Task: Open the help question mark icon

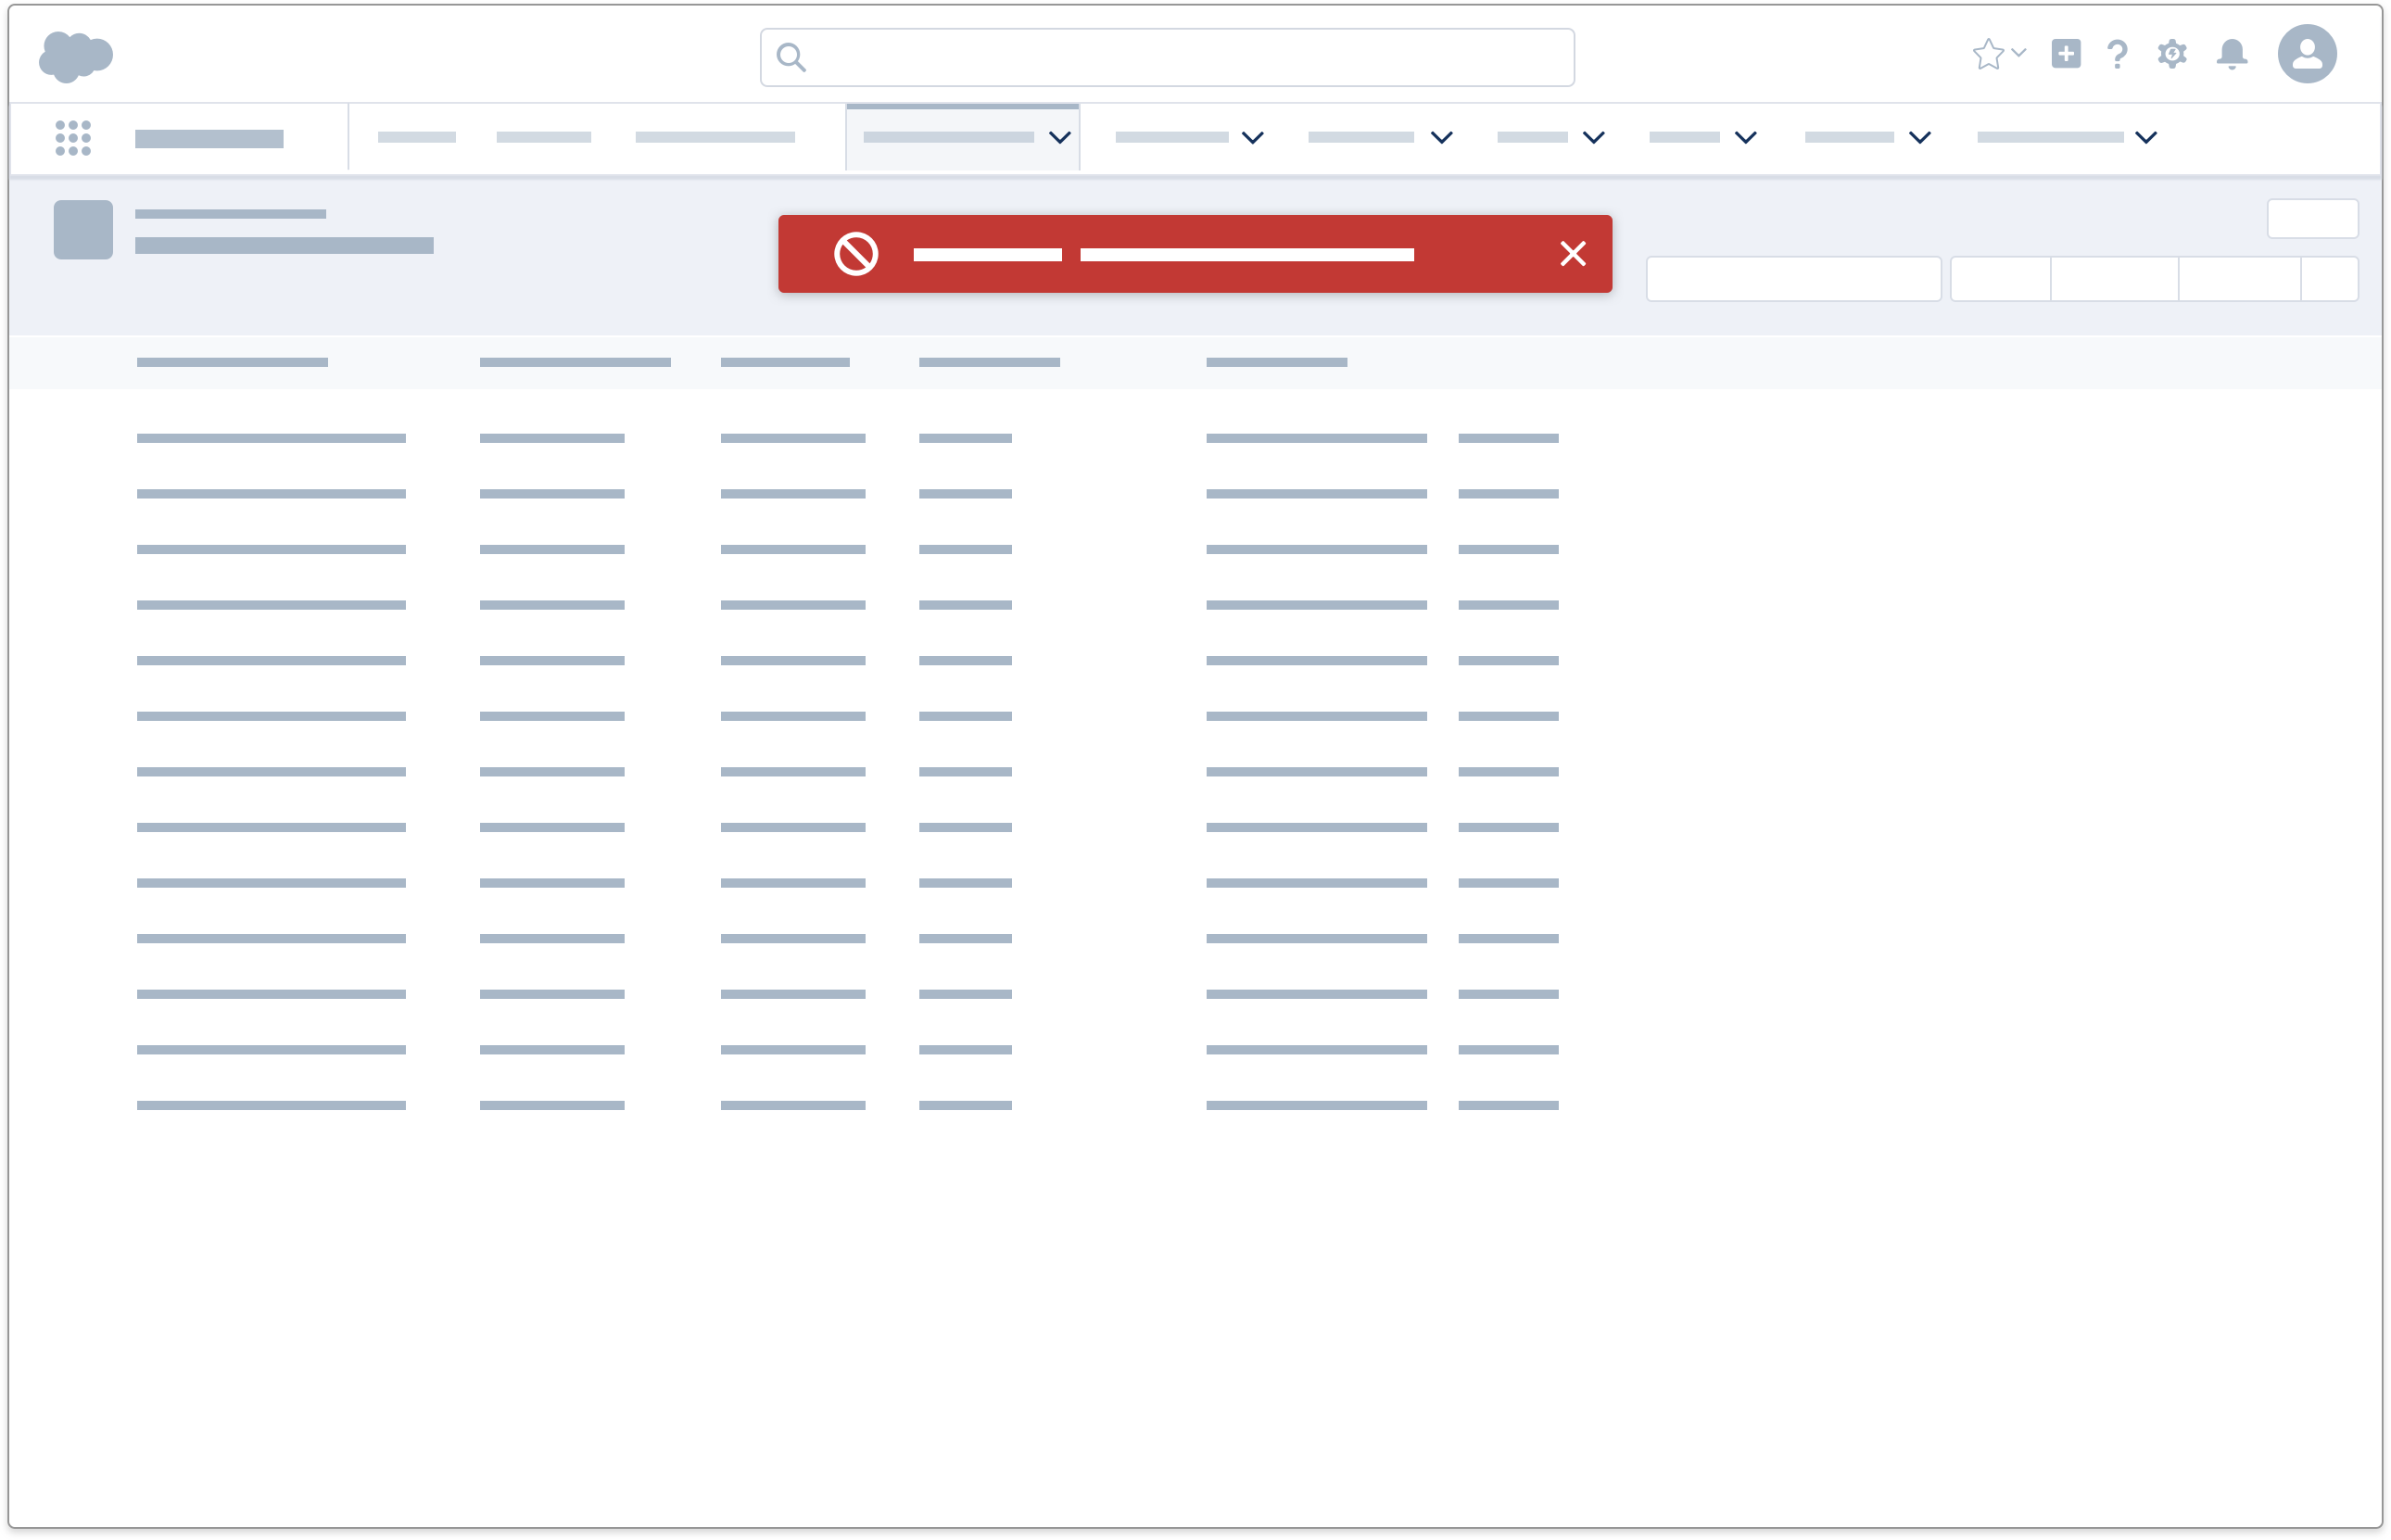Action: (2116, 54)
